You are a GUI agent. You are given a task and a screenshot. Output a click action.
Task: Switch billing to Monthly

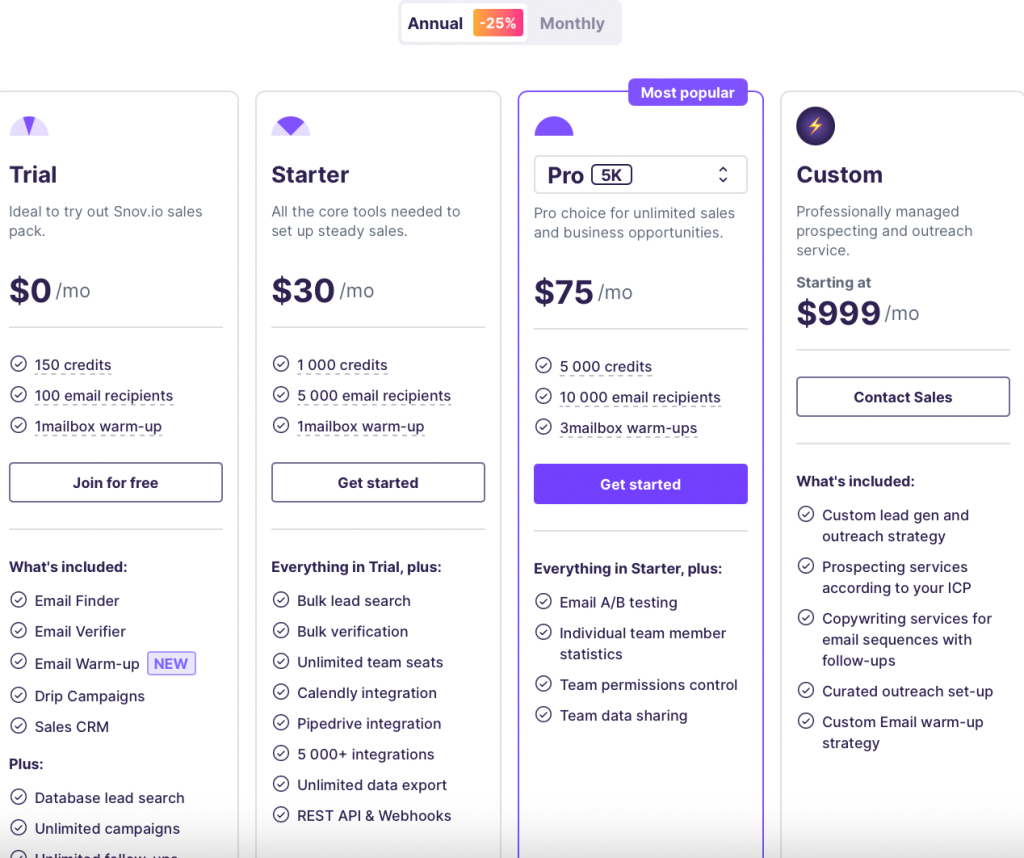coord(571,23)
